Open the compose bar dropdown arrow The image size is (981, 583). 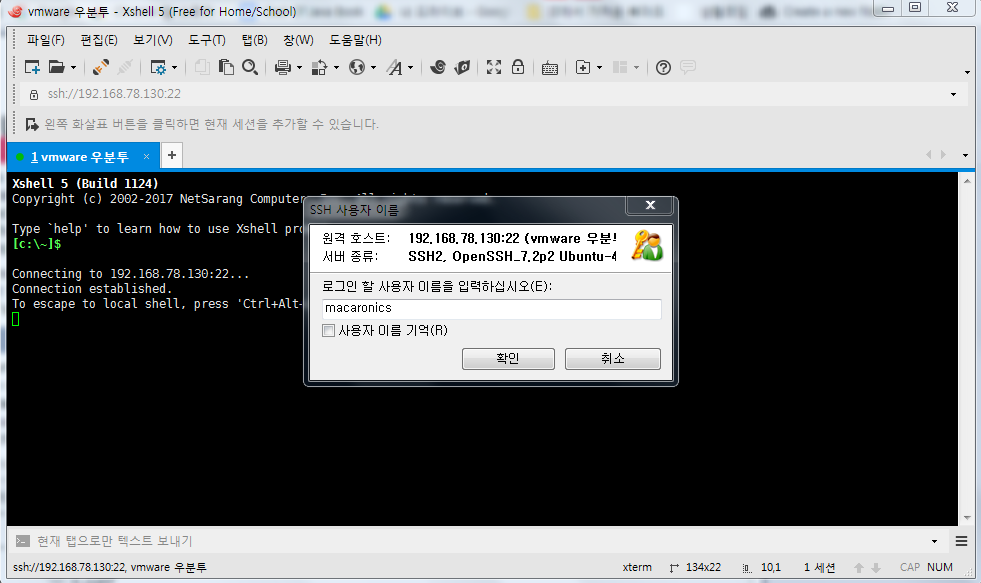tap(934, 542)
